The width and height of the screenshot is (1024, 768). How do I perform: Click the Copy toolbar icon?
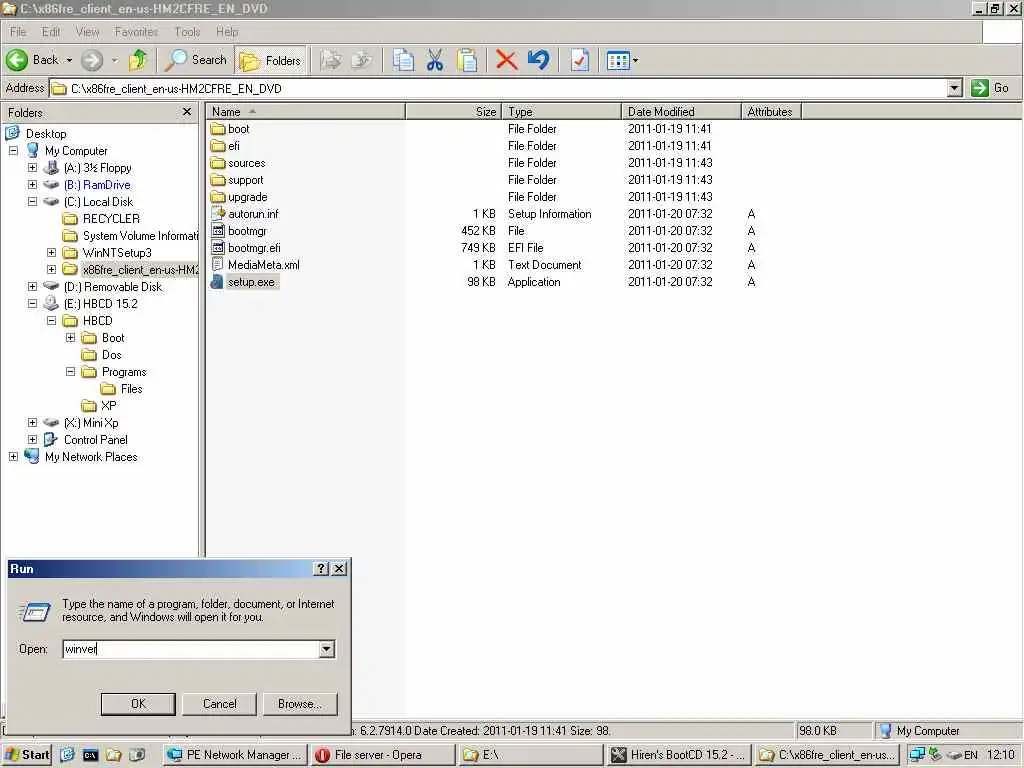coord(403,60)
